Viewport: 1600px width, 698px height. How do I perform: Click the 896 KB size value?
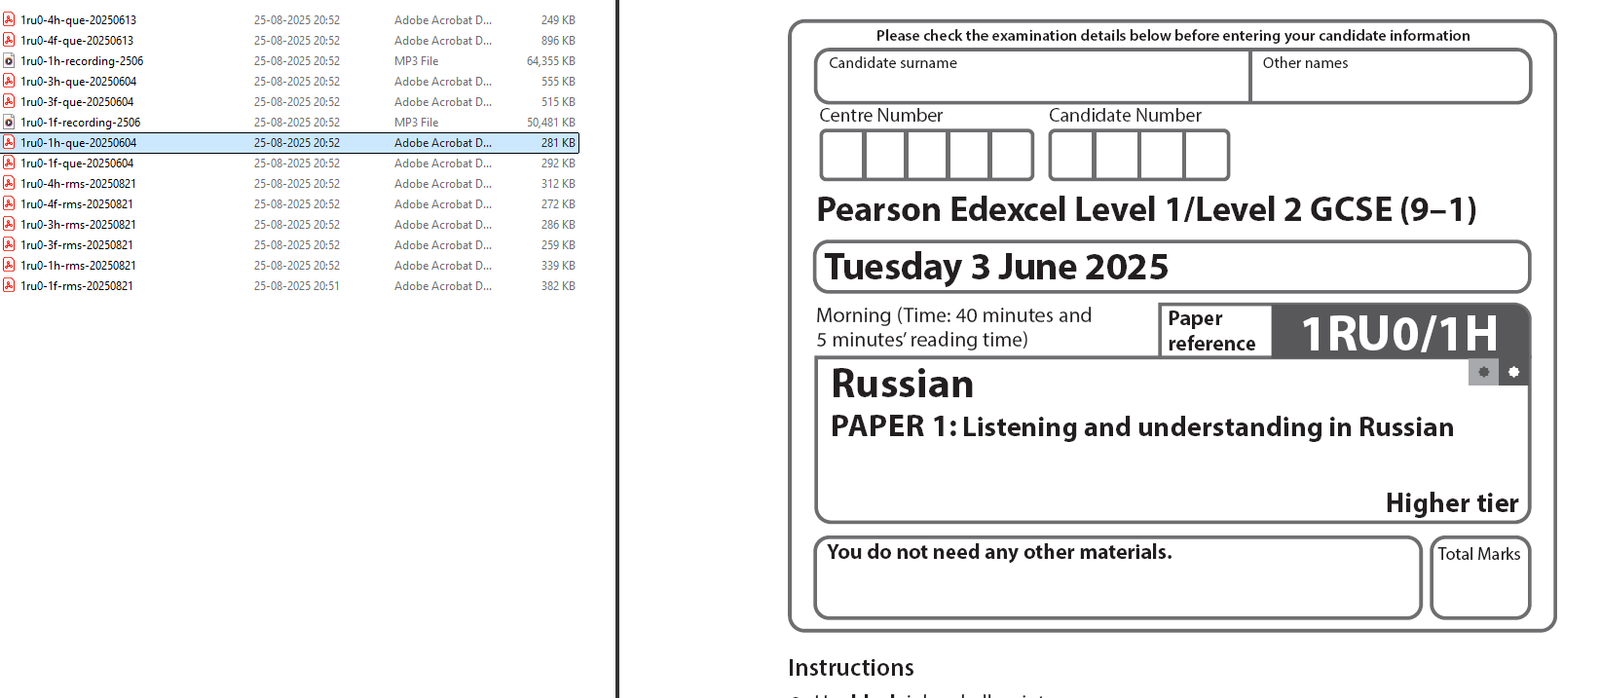[x=558, y=40]
